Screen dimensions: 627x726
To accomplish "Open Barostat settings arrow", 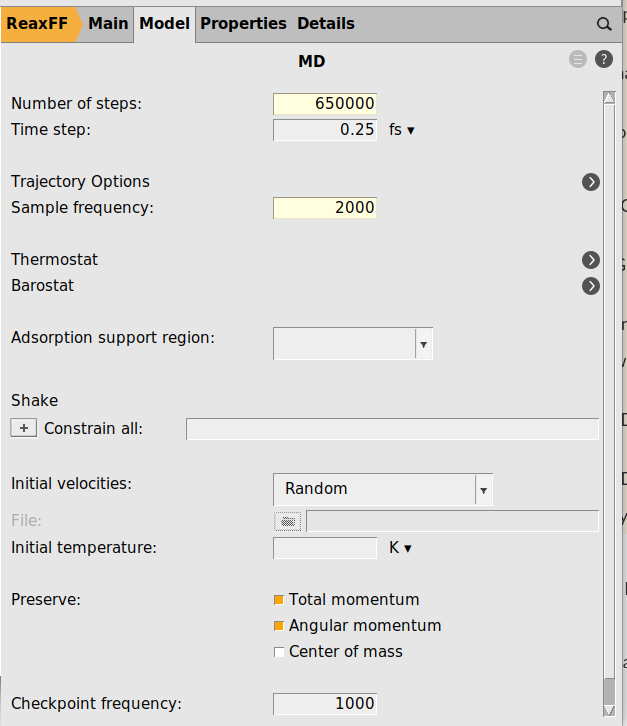I will (x=591, y=286).
